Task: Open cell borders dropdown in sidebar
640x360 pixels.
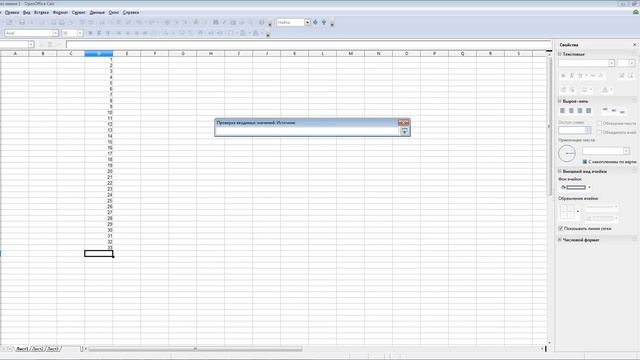Action: click(x=578, y=211)
